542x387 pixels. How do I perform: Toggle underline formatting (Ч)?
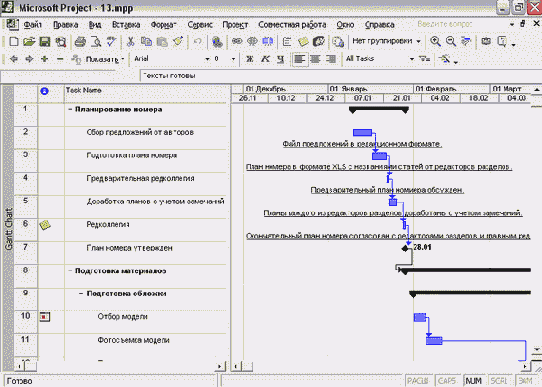coord(281,59)
